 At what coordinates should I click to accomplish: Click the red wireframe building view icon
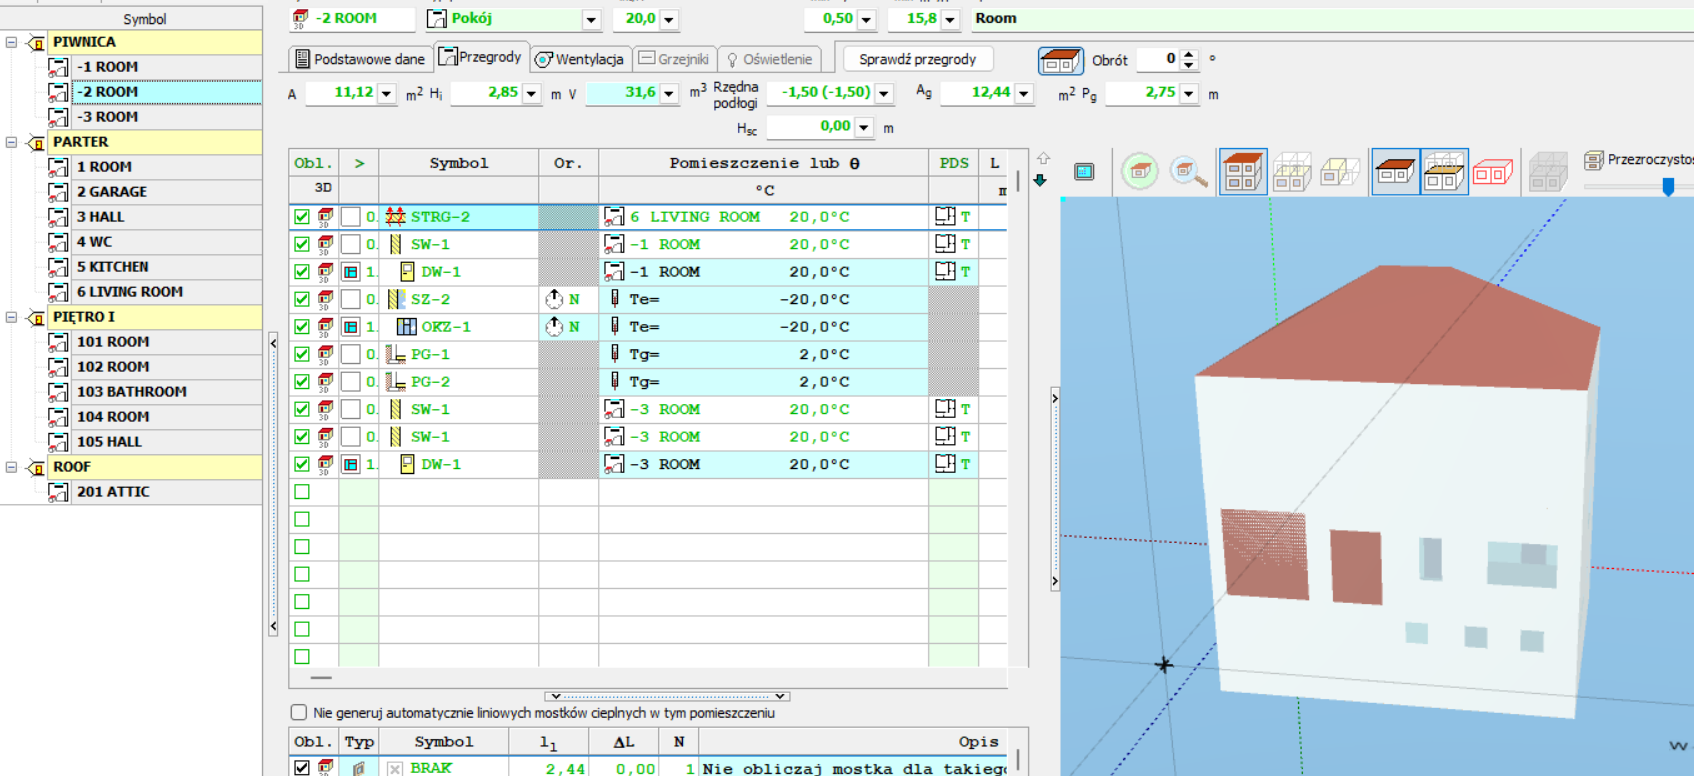tap(1492, 172)
